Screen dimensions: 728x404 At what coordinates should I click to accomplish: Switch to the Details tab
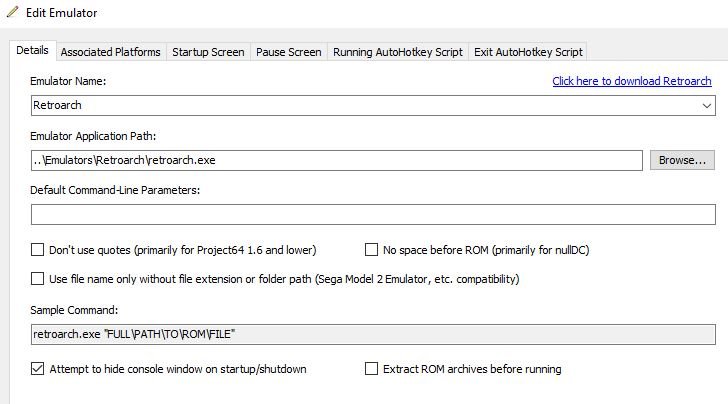[x=32, y=50]
